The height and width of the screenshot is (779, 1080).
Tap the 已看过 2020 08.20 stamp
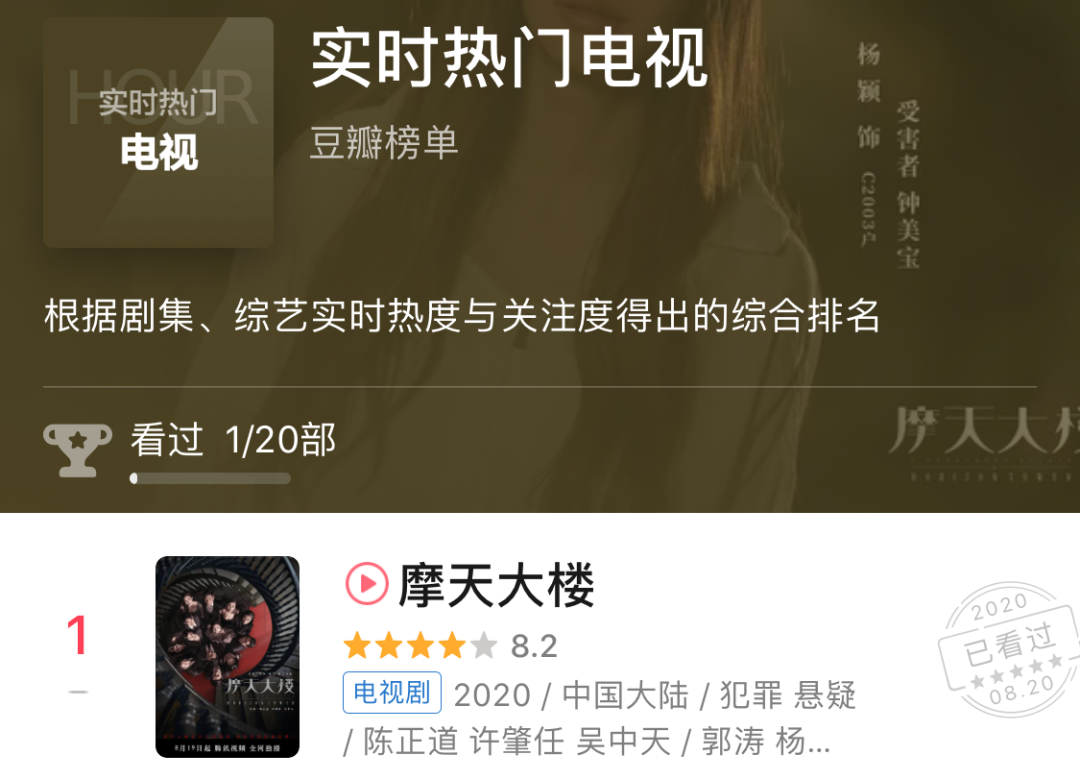point(1008,649)
